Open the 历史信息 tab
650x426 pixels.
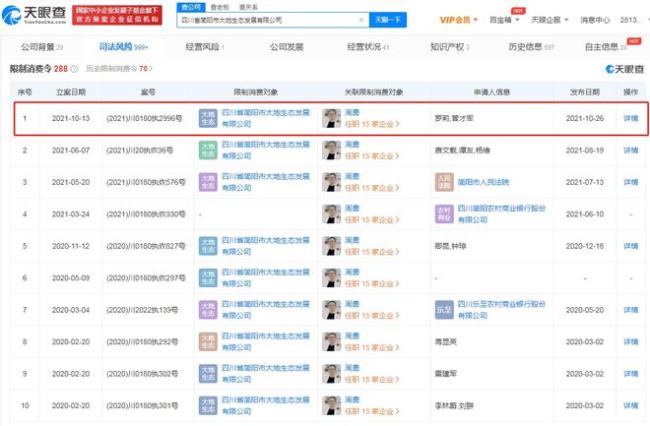(531, 47)
